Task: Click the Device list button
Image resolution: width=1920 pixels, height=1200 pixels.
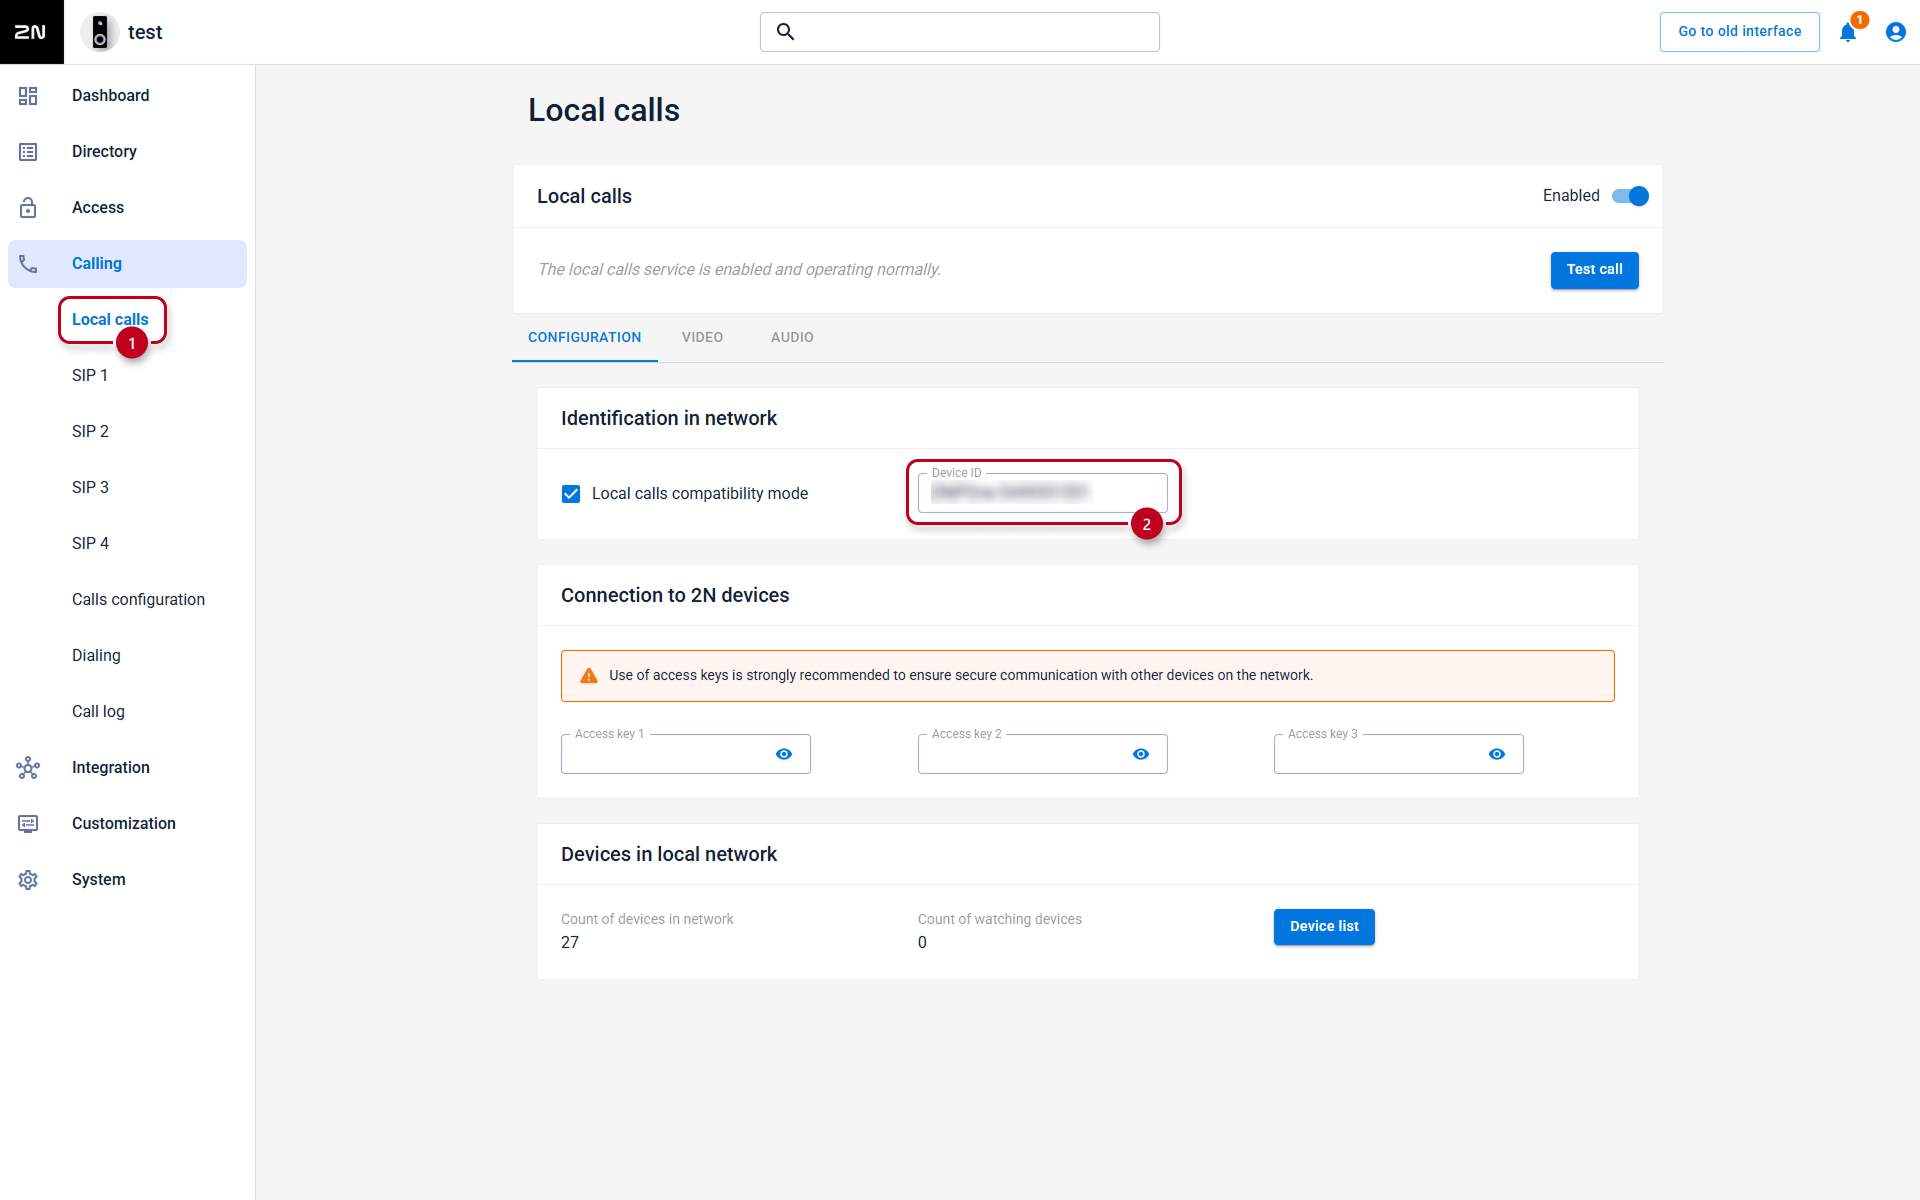Action: coord(1324,927)
